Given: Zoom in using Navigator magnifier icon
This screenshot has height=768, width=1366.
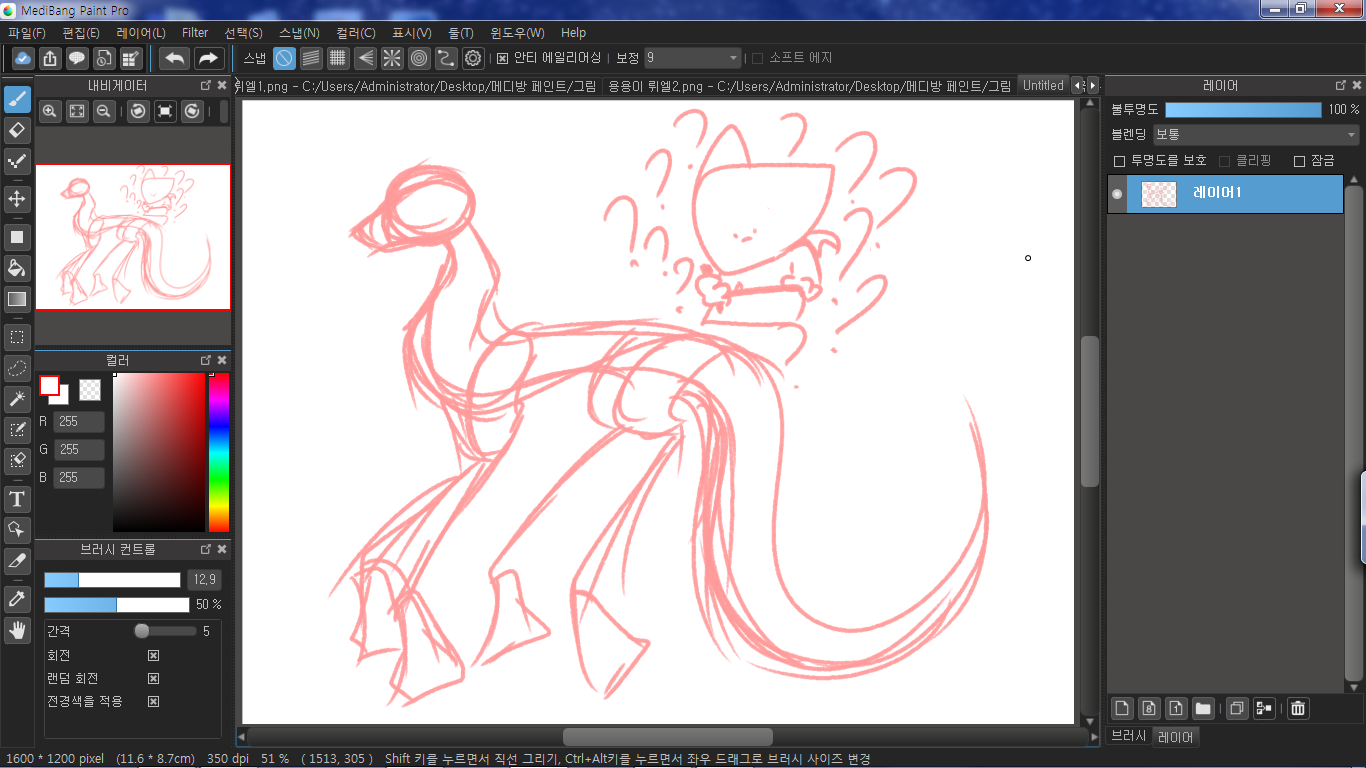Looking at the screenshot, I should pos(49,112).
